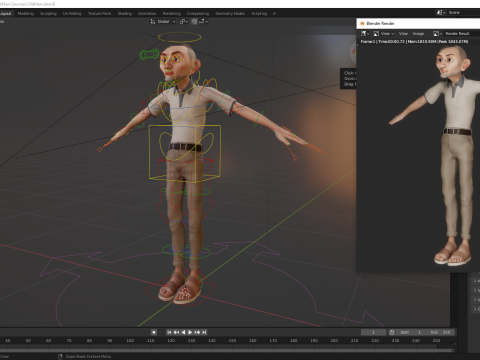Open the Image menu in render window

pyautogui.click(x=418, y=33)
